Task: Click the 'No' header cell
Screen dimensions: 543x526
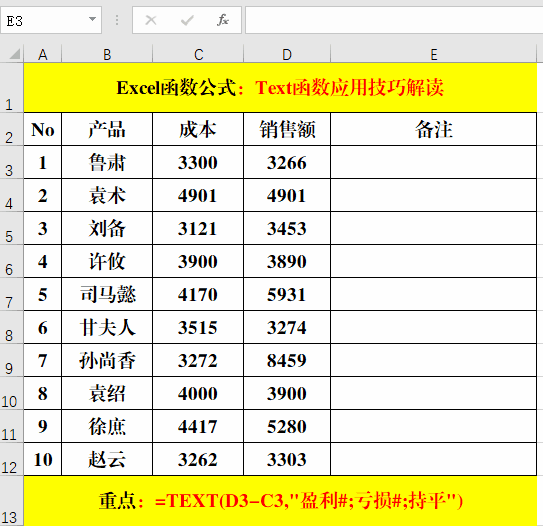Action: [x=43, y=129]
